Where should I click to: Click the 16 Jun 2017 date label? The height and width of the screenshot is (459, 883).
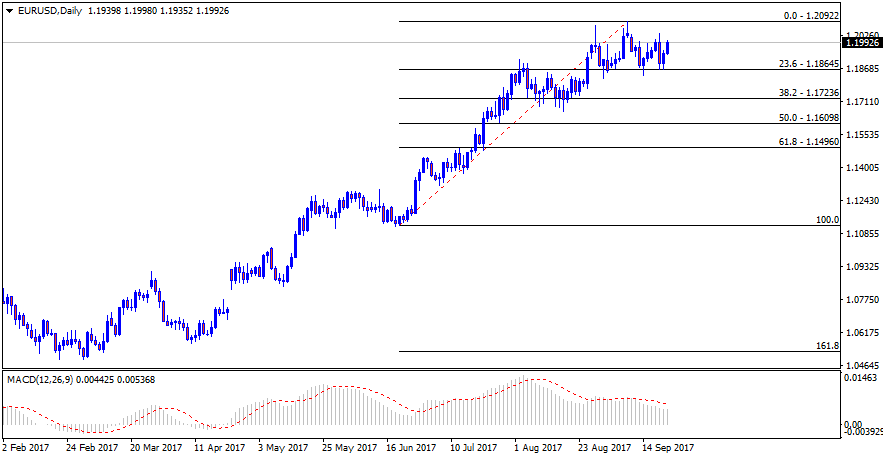tap(411, 448)
